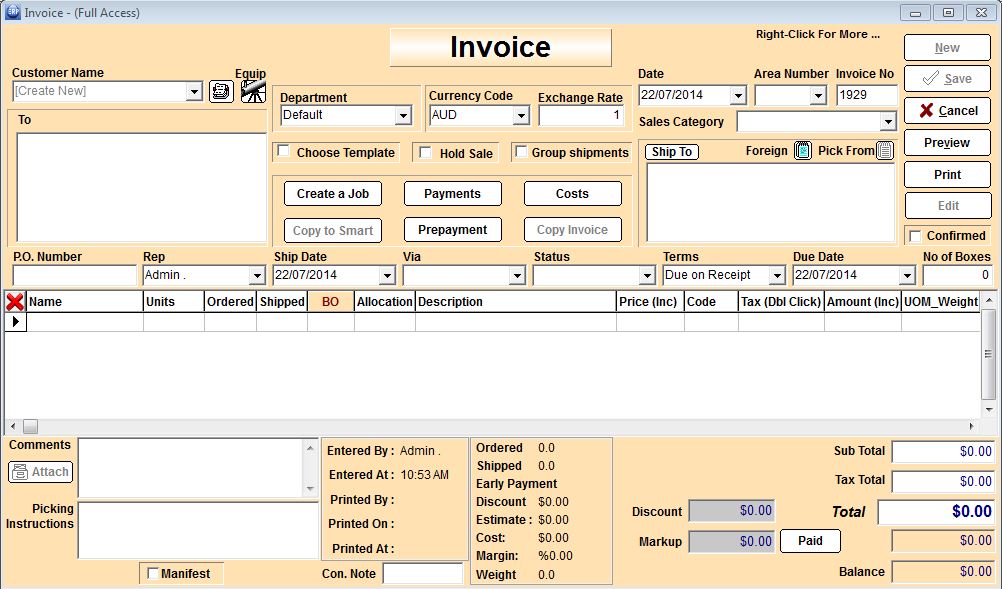Viewport: 1002px width, 589px height.
Task: Tick the Choose Template checkbox
Action: [x=284, y=152]
